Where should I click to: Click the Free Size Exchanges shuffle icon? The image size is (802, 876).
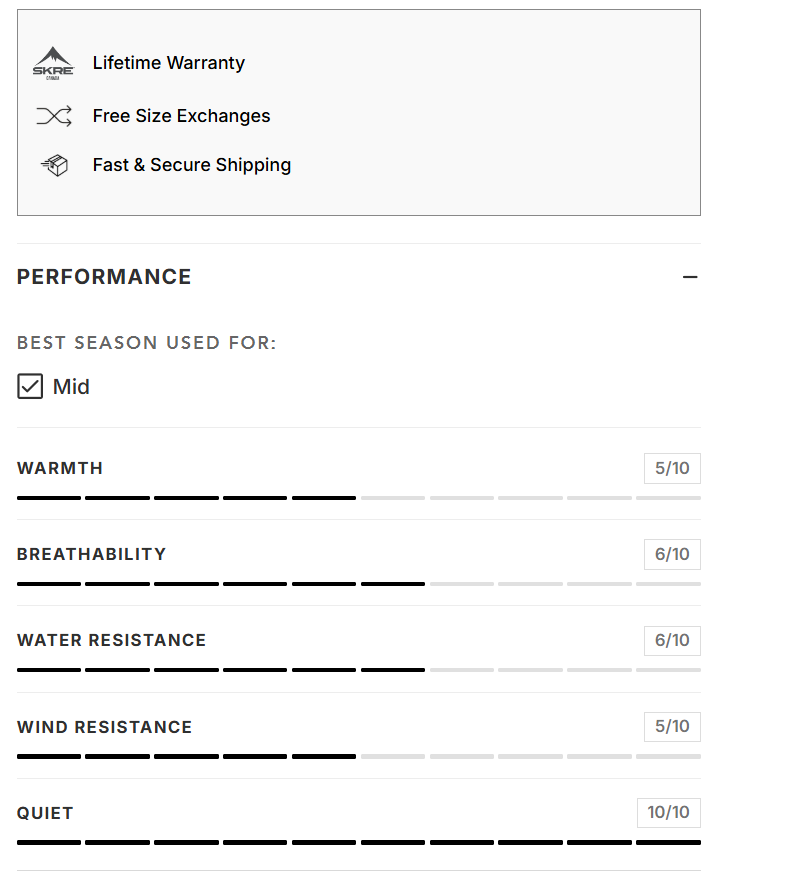coord(54,116)
